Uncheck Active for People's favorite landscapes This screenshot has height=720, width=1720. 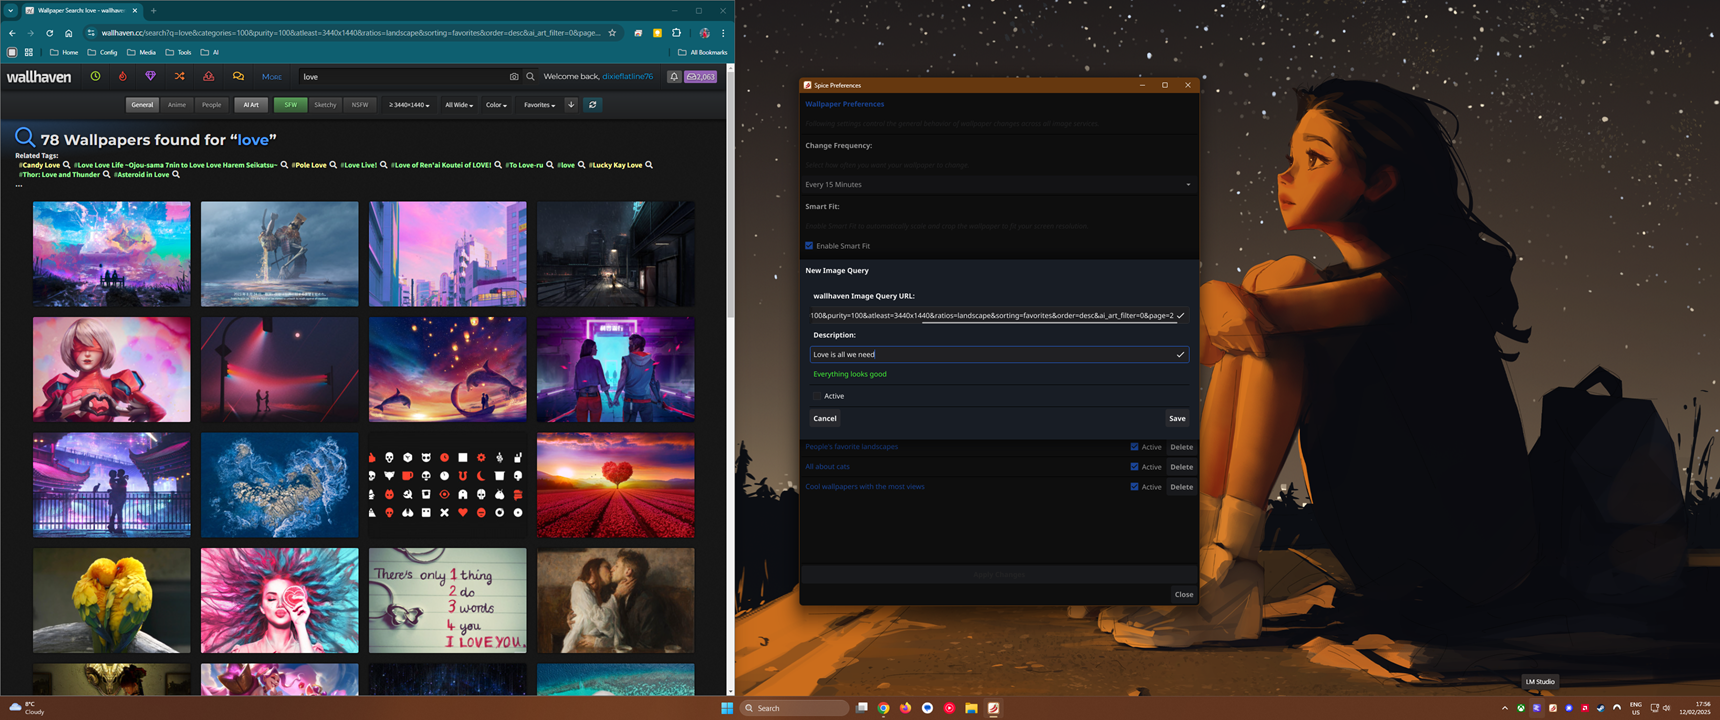click(1134, 447)
